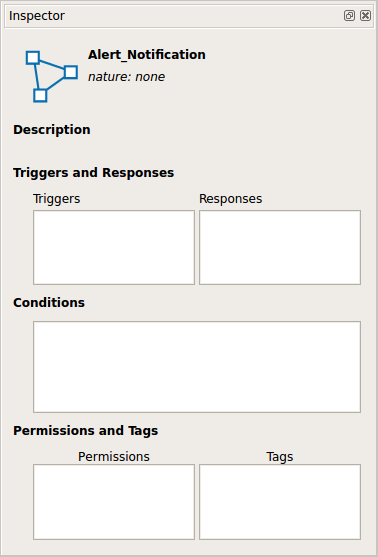Viewport: 378px width, 557px height.
Task: Click the Conditions section heading
Action: tap(49, 303)
